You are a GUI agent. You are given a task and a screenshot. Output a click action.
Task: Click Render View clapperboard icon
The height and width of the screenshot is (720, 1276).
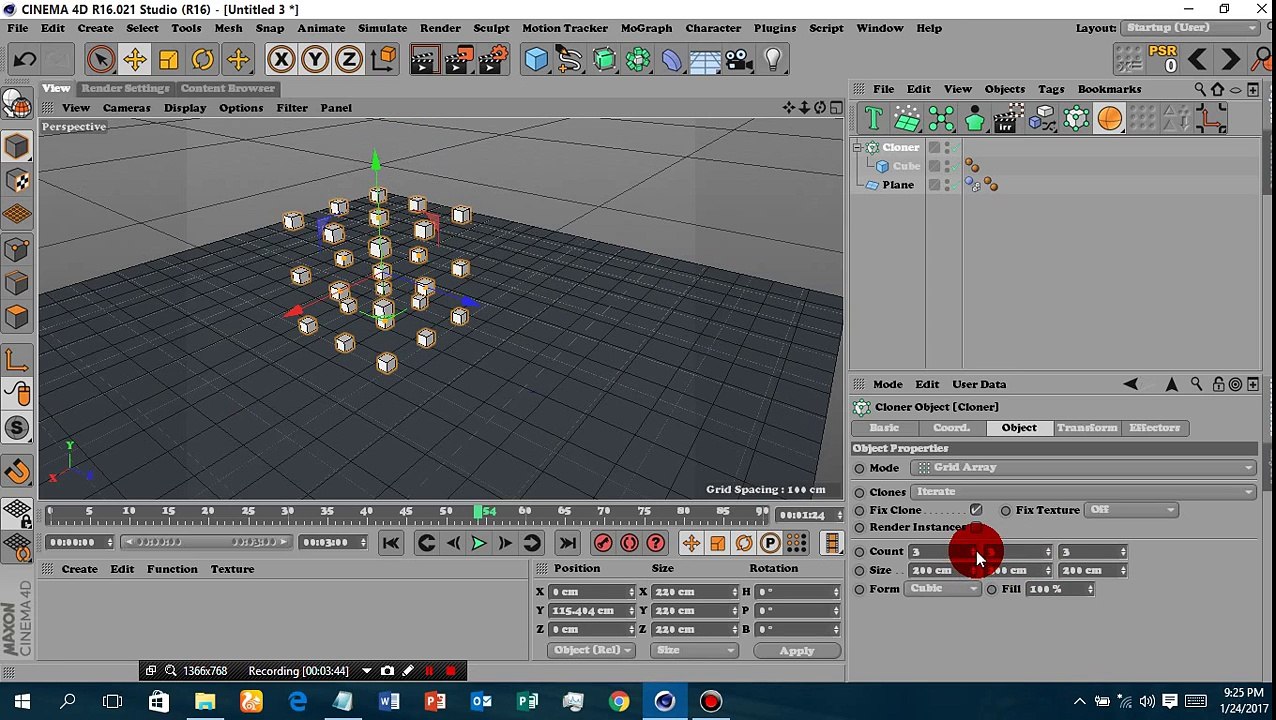pyautogui.click(x=424, y=60)
